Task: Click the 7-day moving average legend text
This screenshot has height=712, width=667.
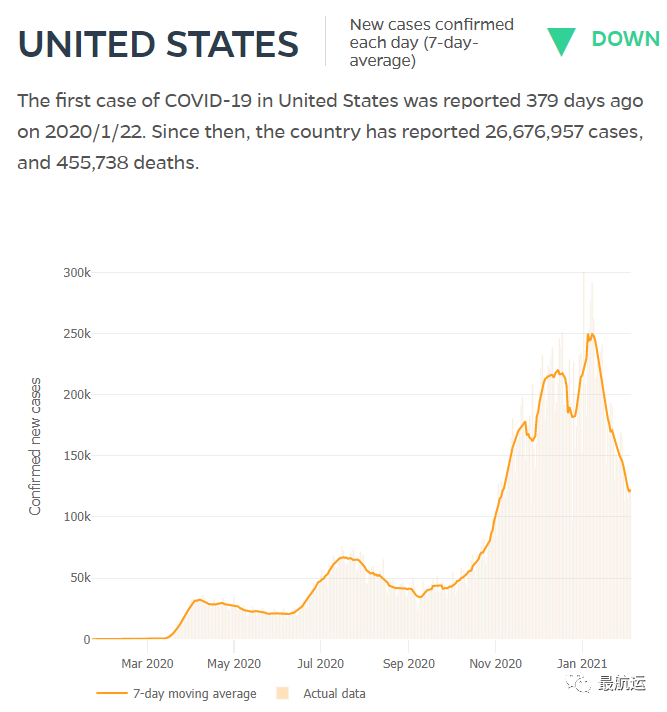Action: click(194, 694)
